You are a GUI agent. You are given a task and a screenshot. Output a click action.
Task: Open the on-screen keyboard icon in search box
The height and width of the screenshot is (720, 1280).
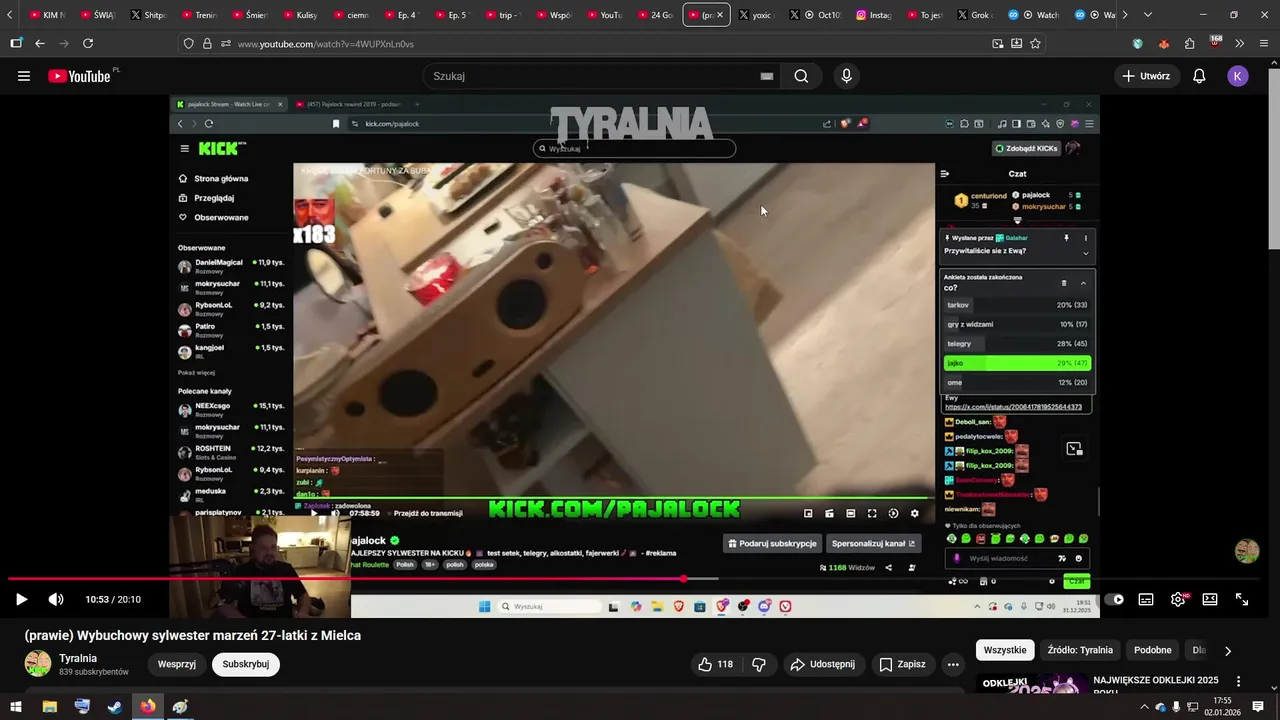pyautogui.click(x=767, y=76)
